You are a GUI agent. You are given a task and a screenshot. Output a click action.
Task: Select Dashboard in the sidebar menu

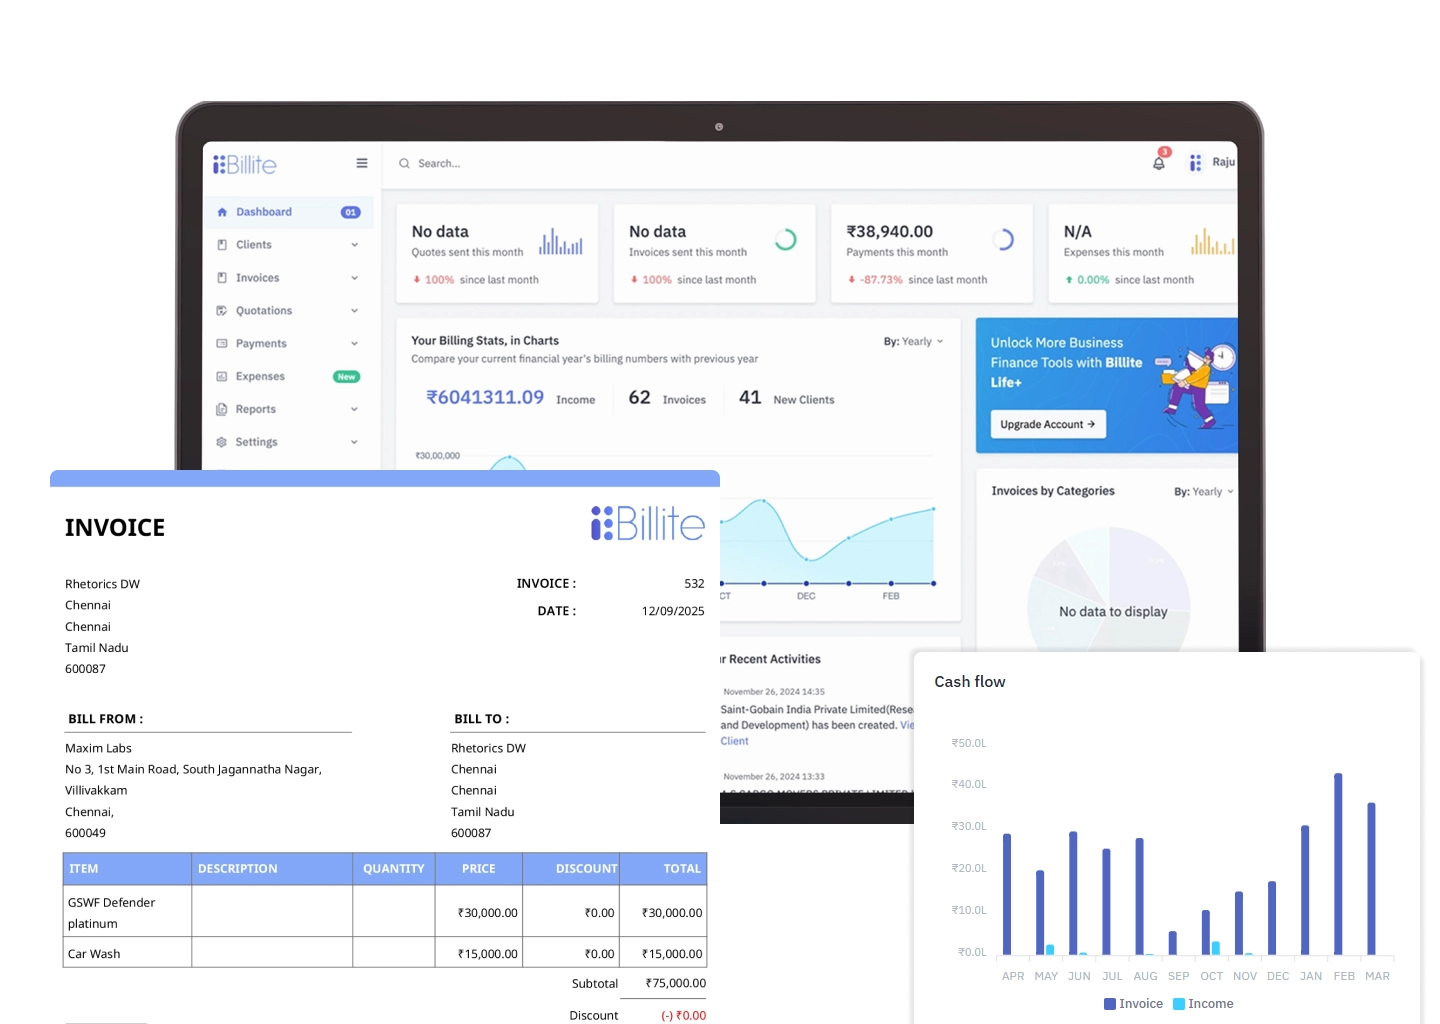tap(264, 212)
